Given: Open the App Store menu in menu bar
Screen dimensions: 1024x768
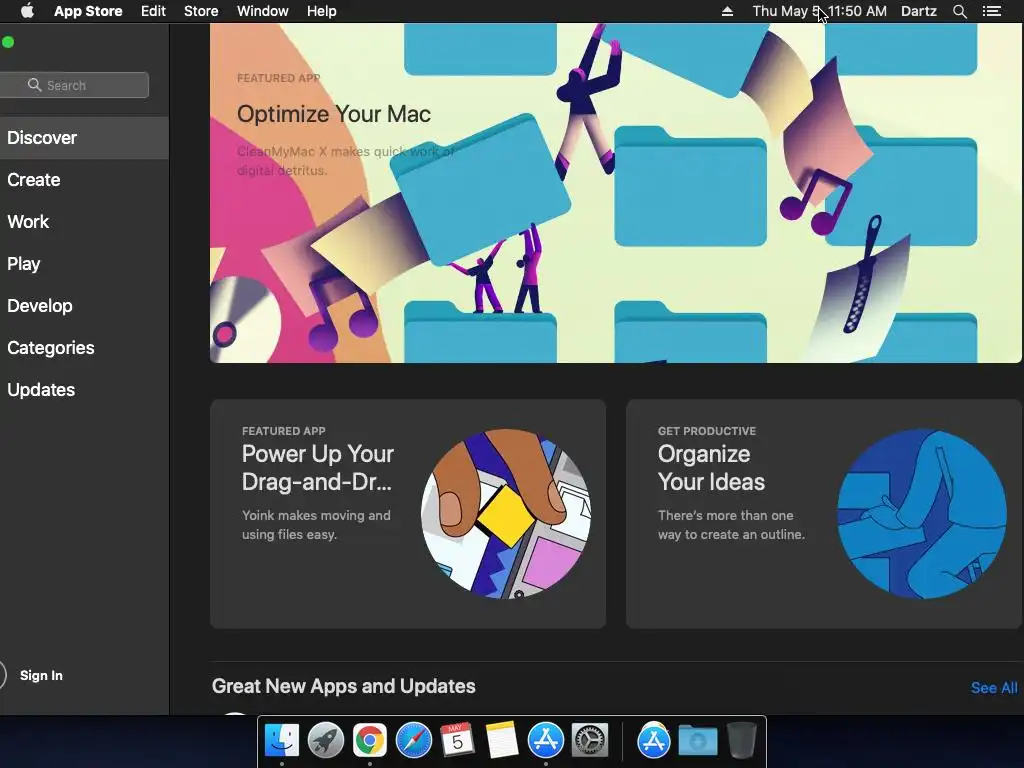Looking at the screenshot, I should [88, 11].
